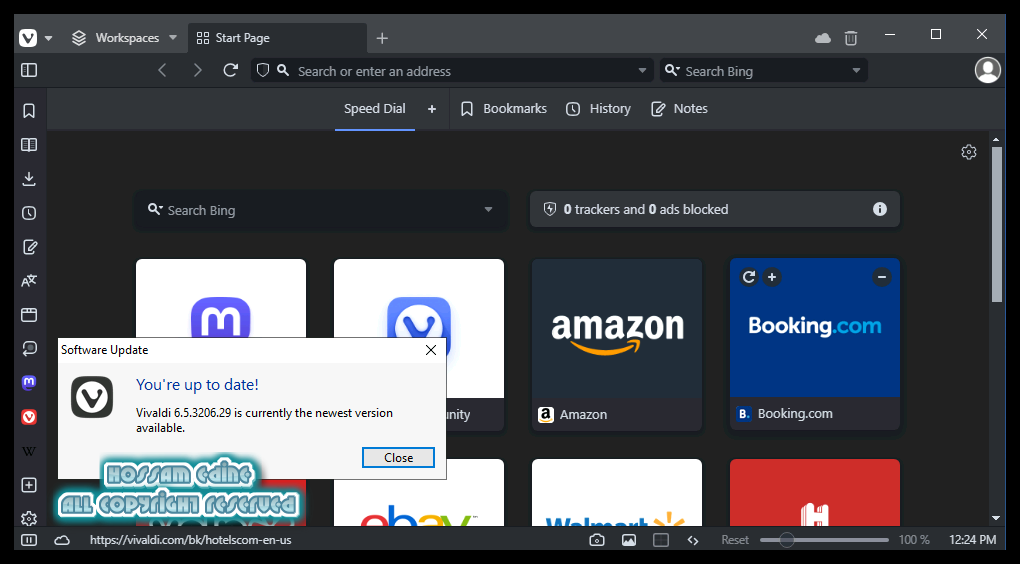Expand address bar history dropdown
The width and height of the screenshot is (1020, 564).
tap(642, 70)
